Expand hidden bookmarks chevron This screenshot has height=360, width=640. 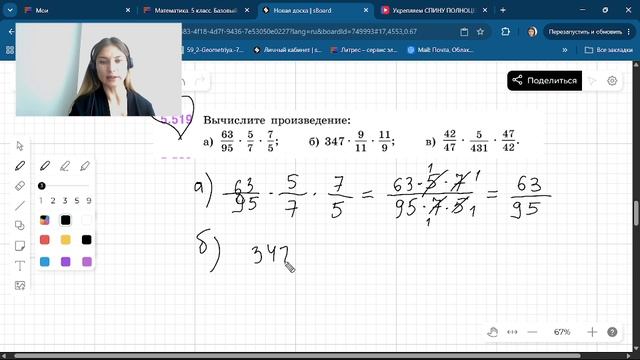pyautogui.click(x=565, y=50)
